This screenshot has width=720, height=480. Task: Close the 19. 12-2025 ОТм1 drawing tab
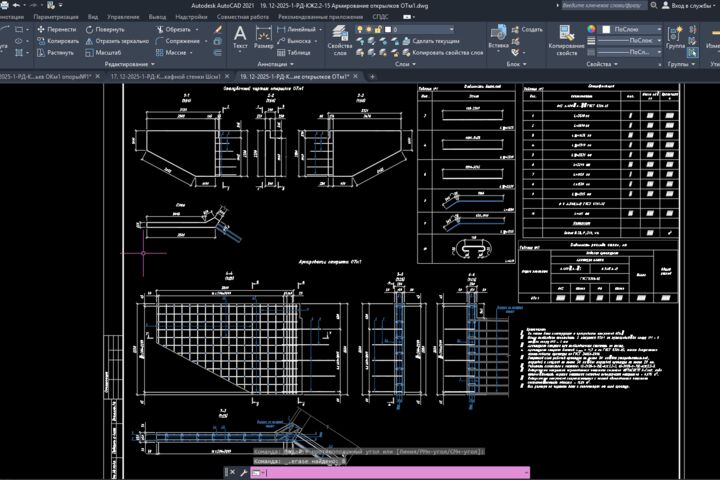coord(355,76)
